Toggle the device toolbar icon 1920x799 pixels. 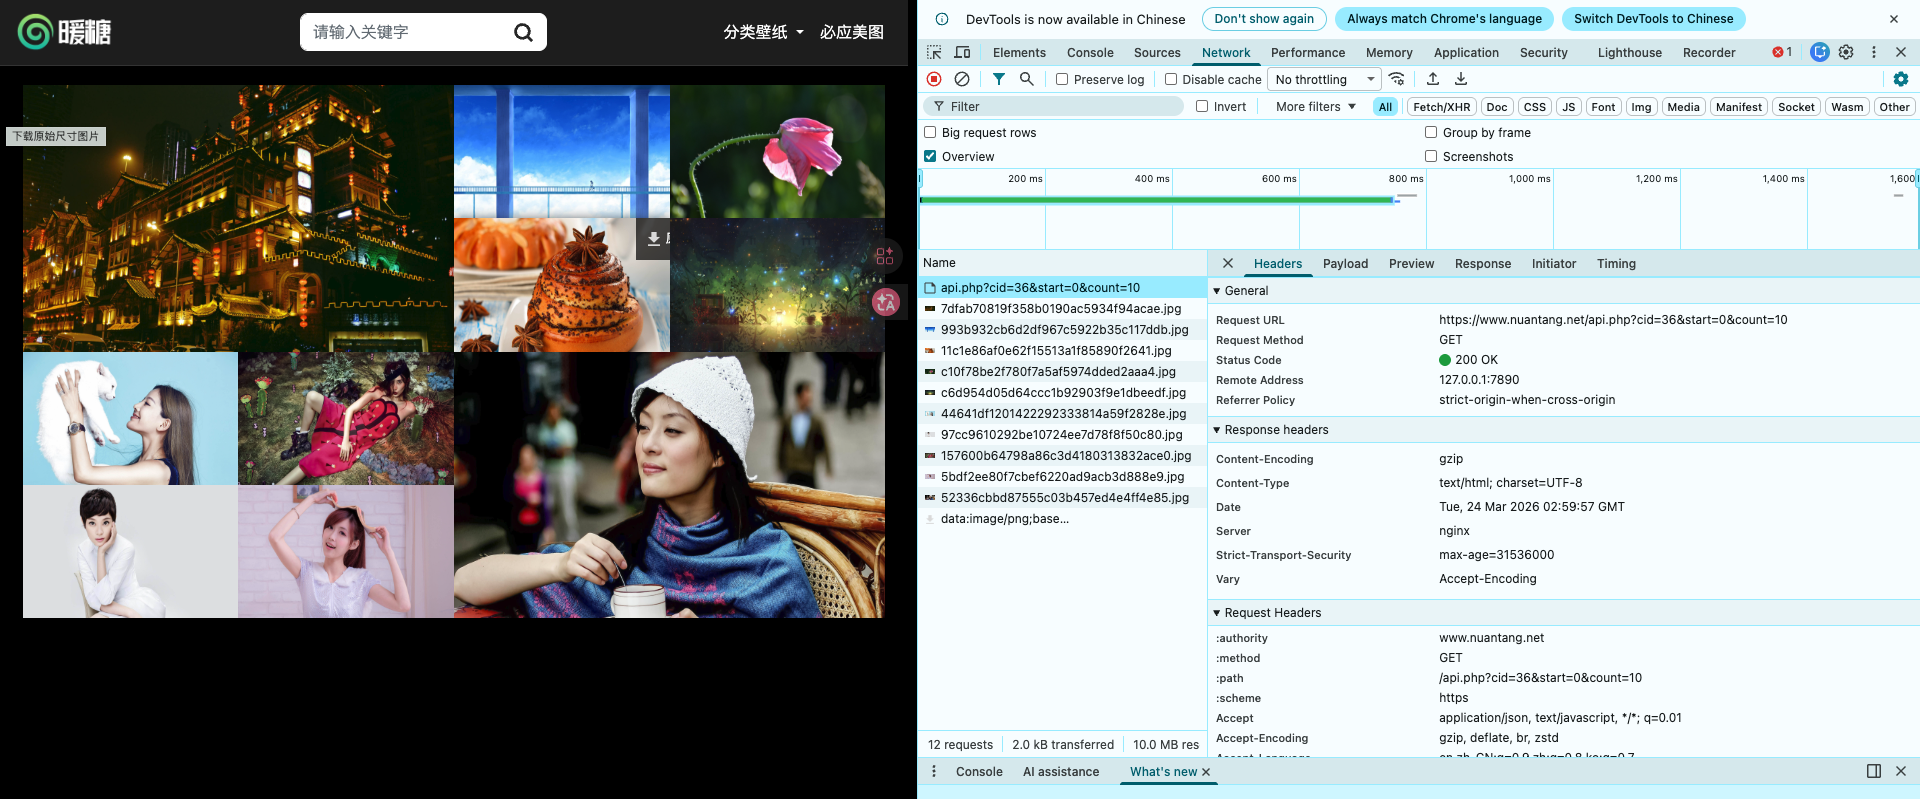[x=962, y=52]
